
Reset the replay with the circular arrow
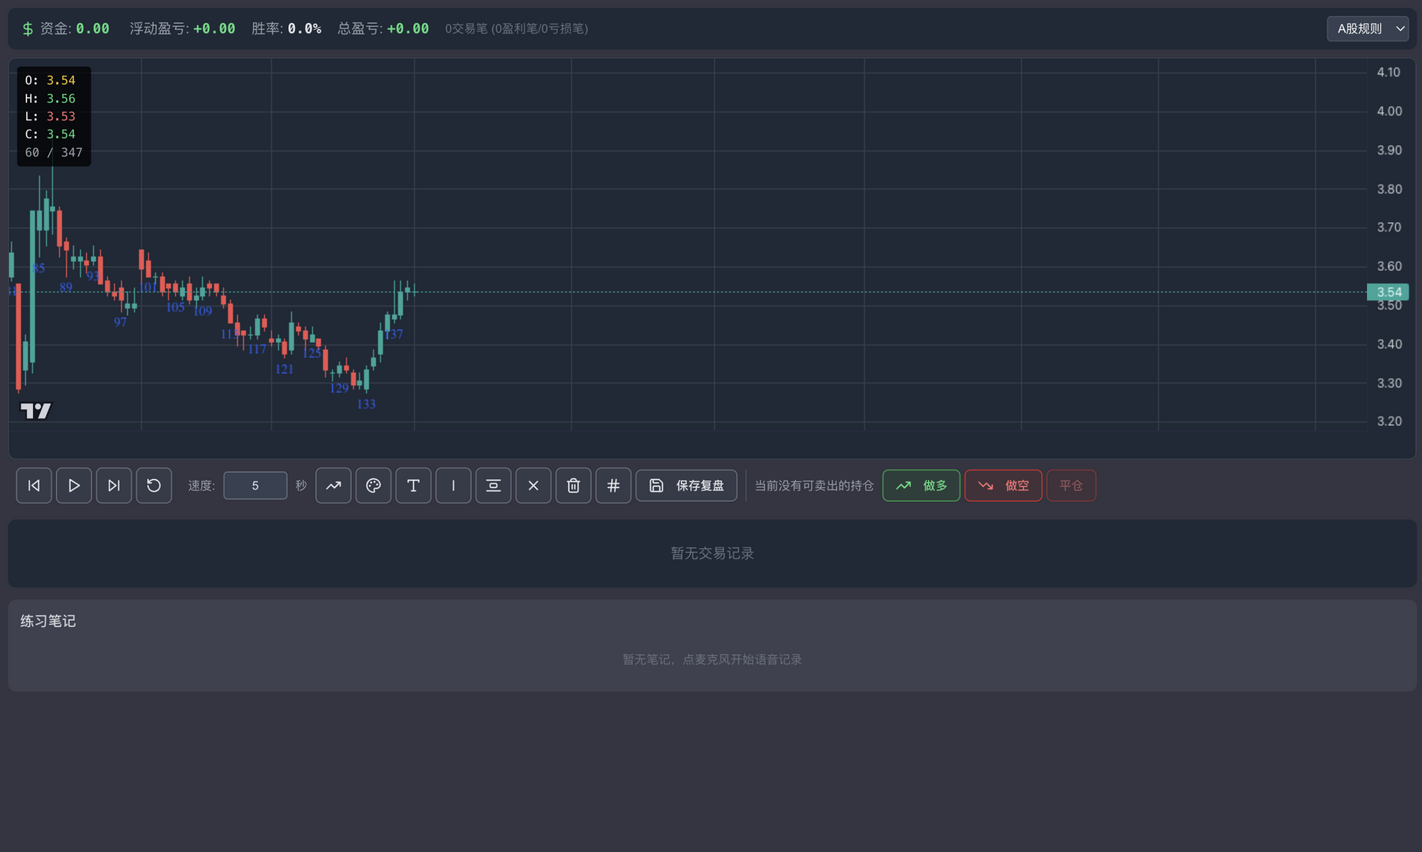pos(154,486)
